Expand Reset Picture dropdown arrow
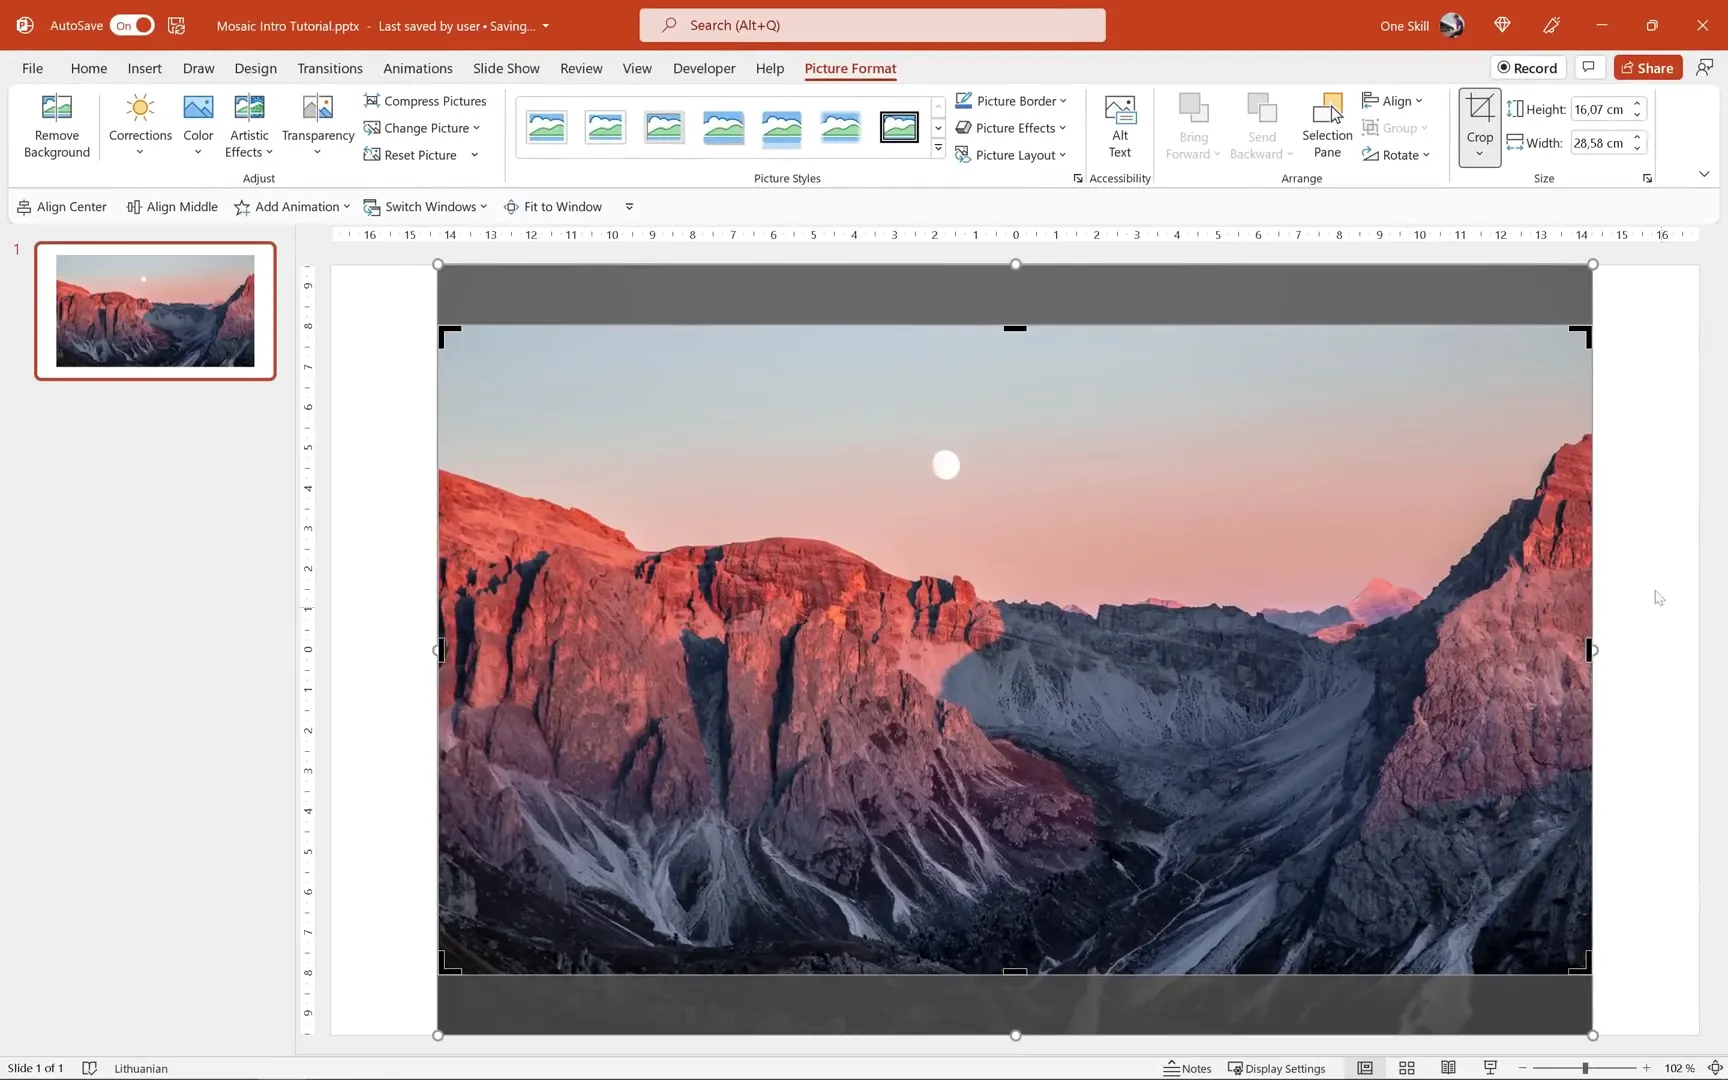Image resolution: width=1728 pixels, height=1080 pixels. [475, 155]
